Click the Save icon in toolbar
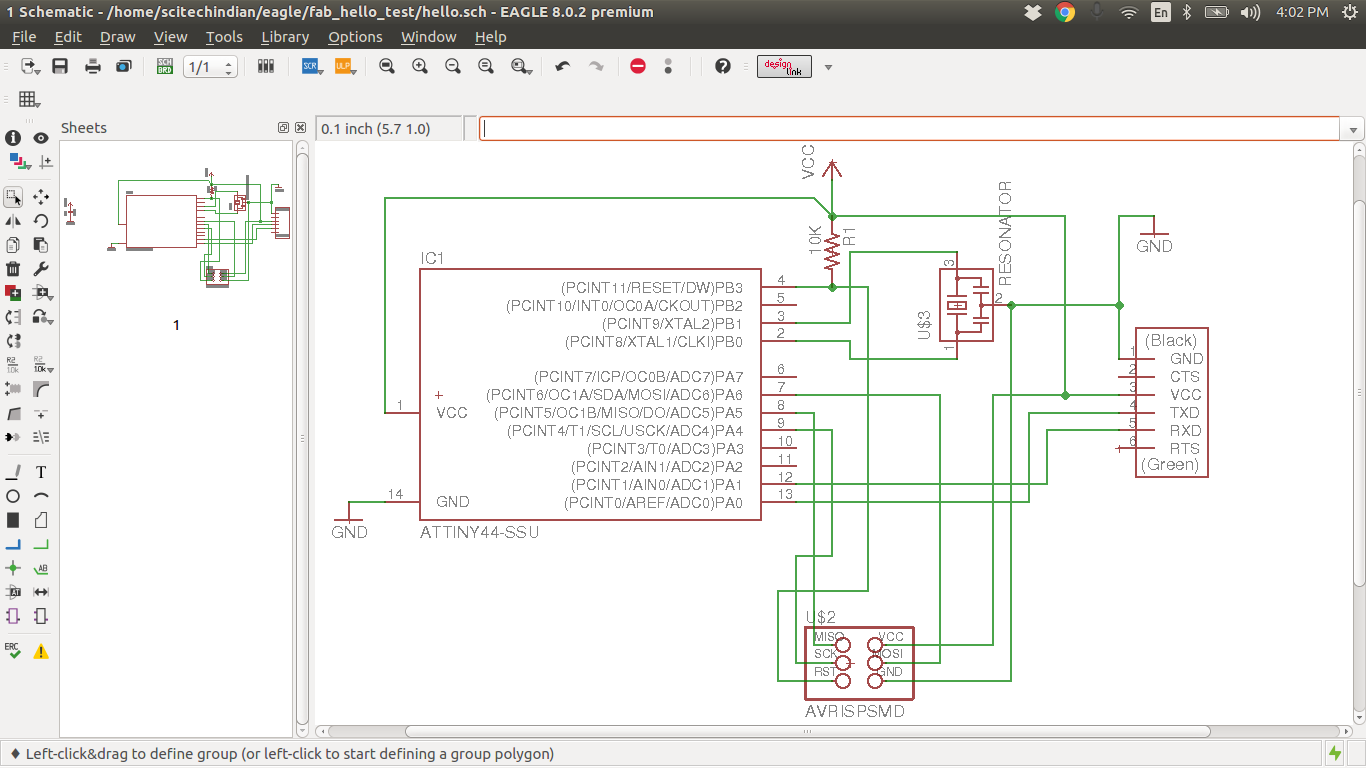The image size is (1366, 768). [x=60, y=66]
